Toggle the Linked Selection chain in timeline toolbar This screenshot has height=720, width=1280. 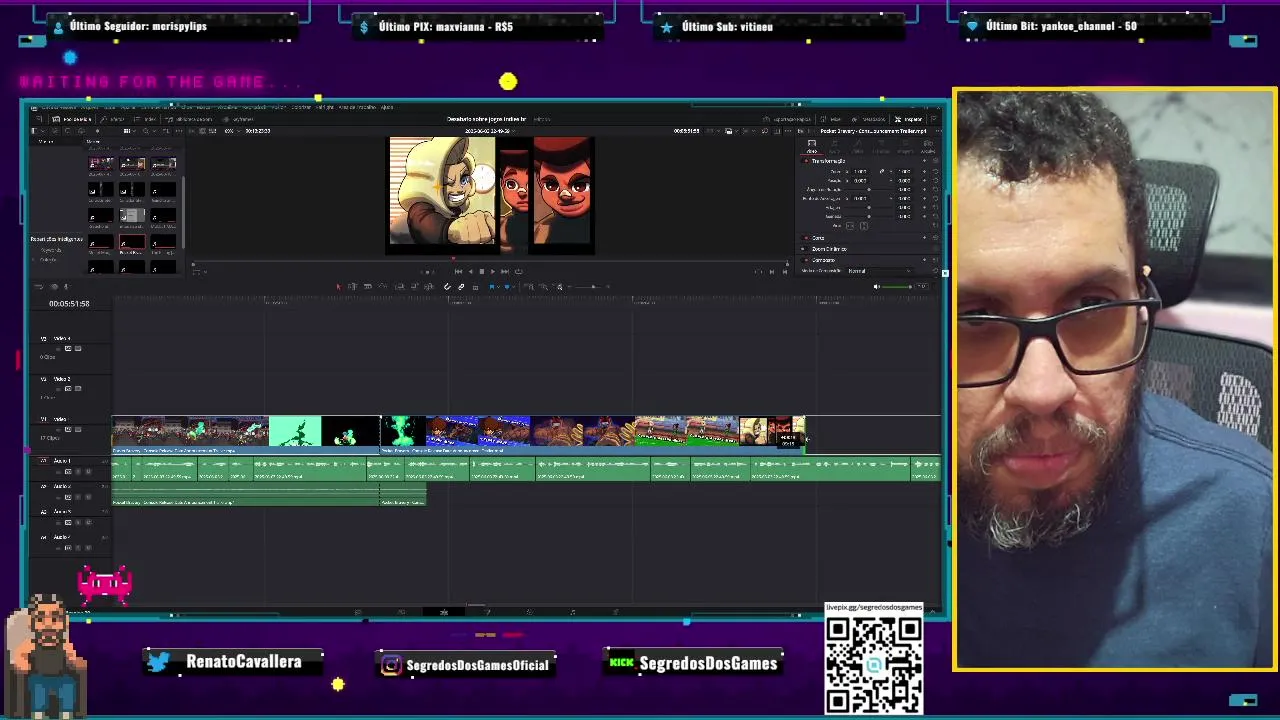[x=461, y=286]
